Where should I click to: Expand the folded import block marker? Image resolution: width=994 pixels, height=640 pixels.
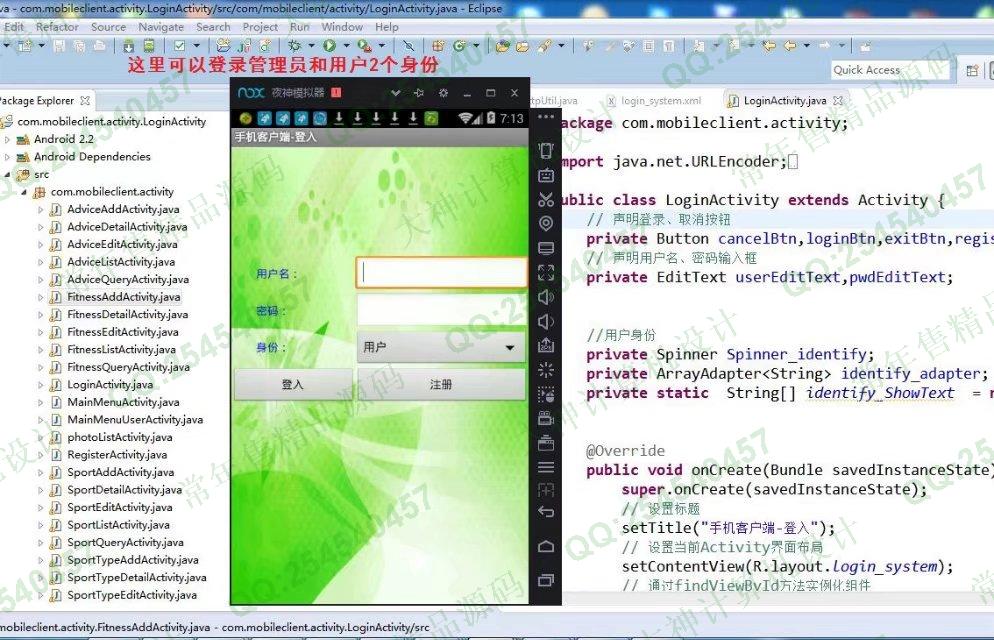point(792,162)
